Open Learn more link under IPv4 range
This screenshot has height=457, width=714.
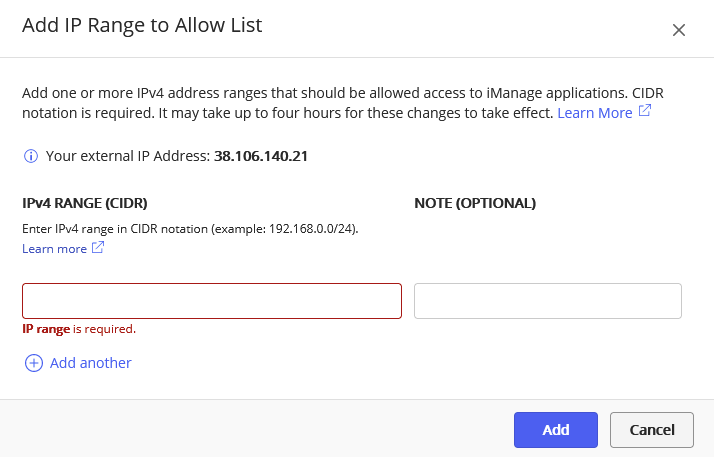[54, 248]
